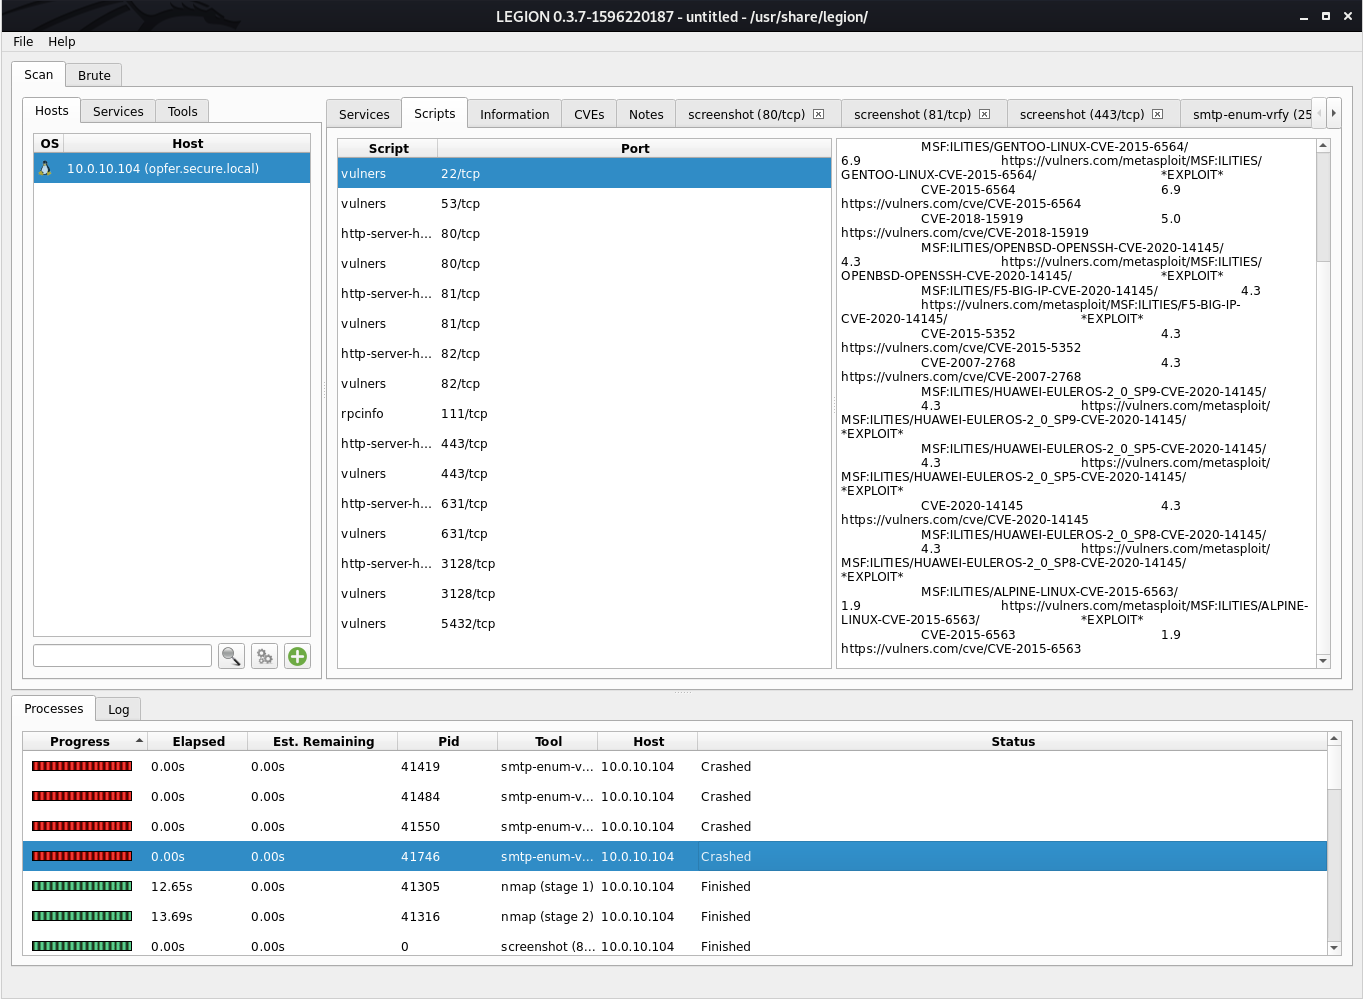1363x999 pixels.
Task: Click the Linux penguin OS icon
Action: pos(46,168)
